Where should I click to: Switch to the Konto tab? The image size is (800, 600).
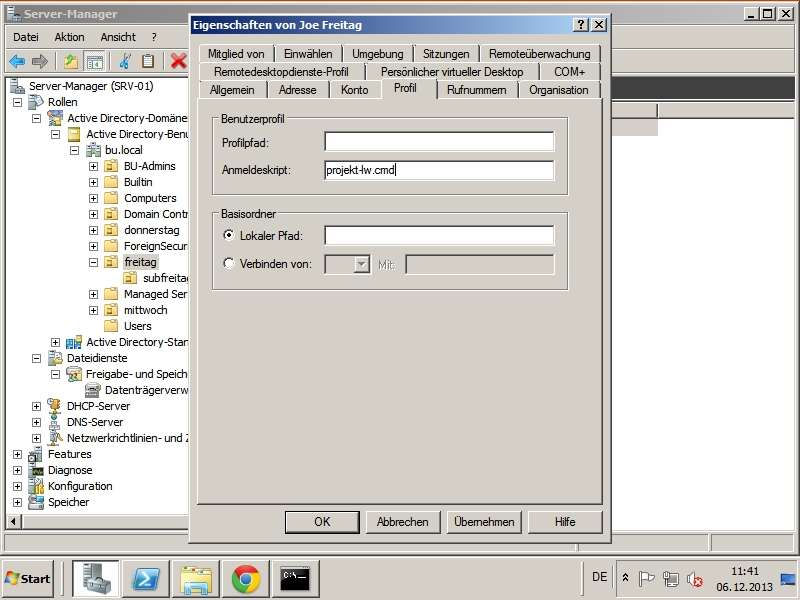pos(354,90)
